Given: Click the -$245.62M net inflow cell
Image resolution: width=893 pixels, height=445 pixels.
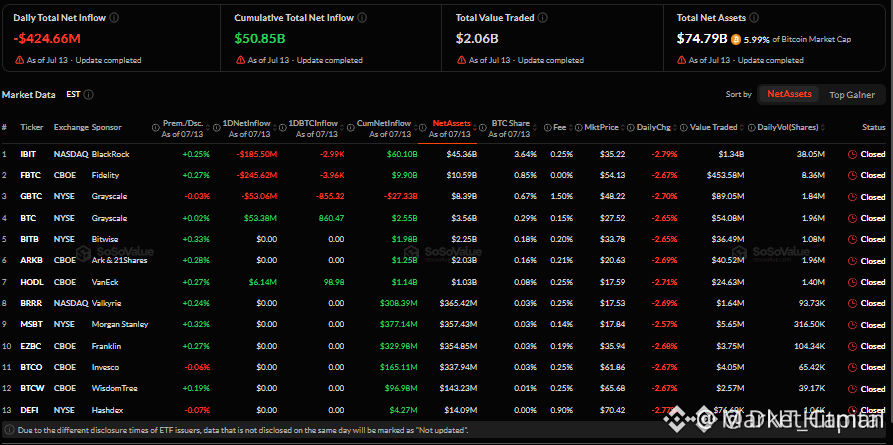Looking at the screenshot, I should click(255, 175).
